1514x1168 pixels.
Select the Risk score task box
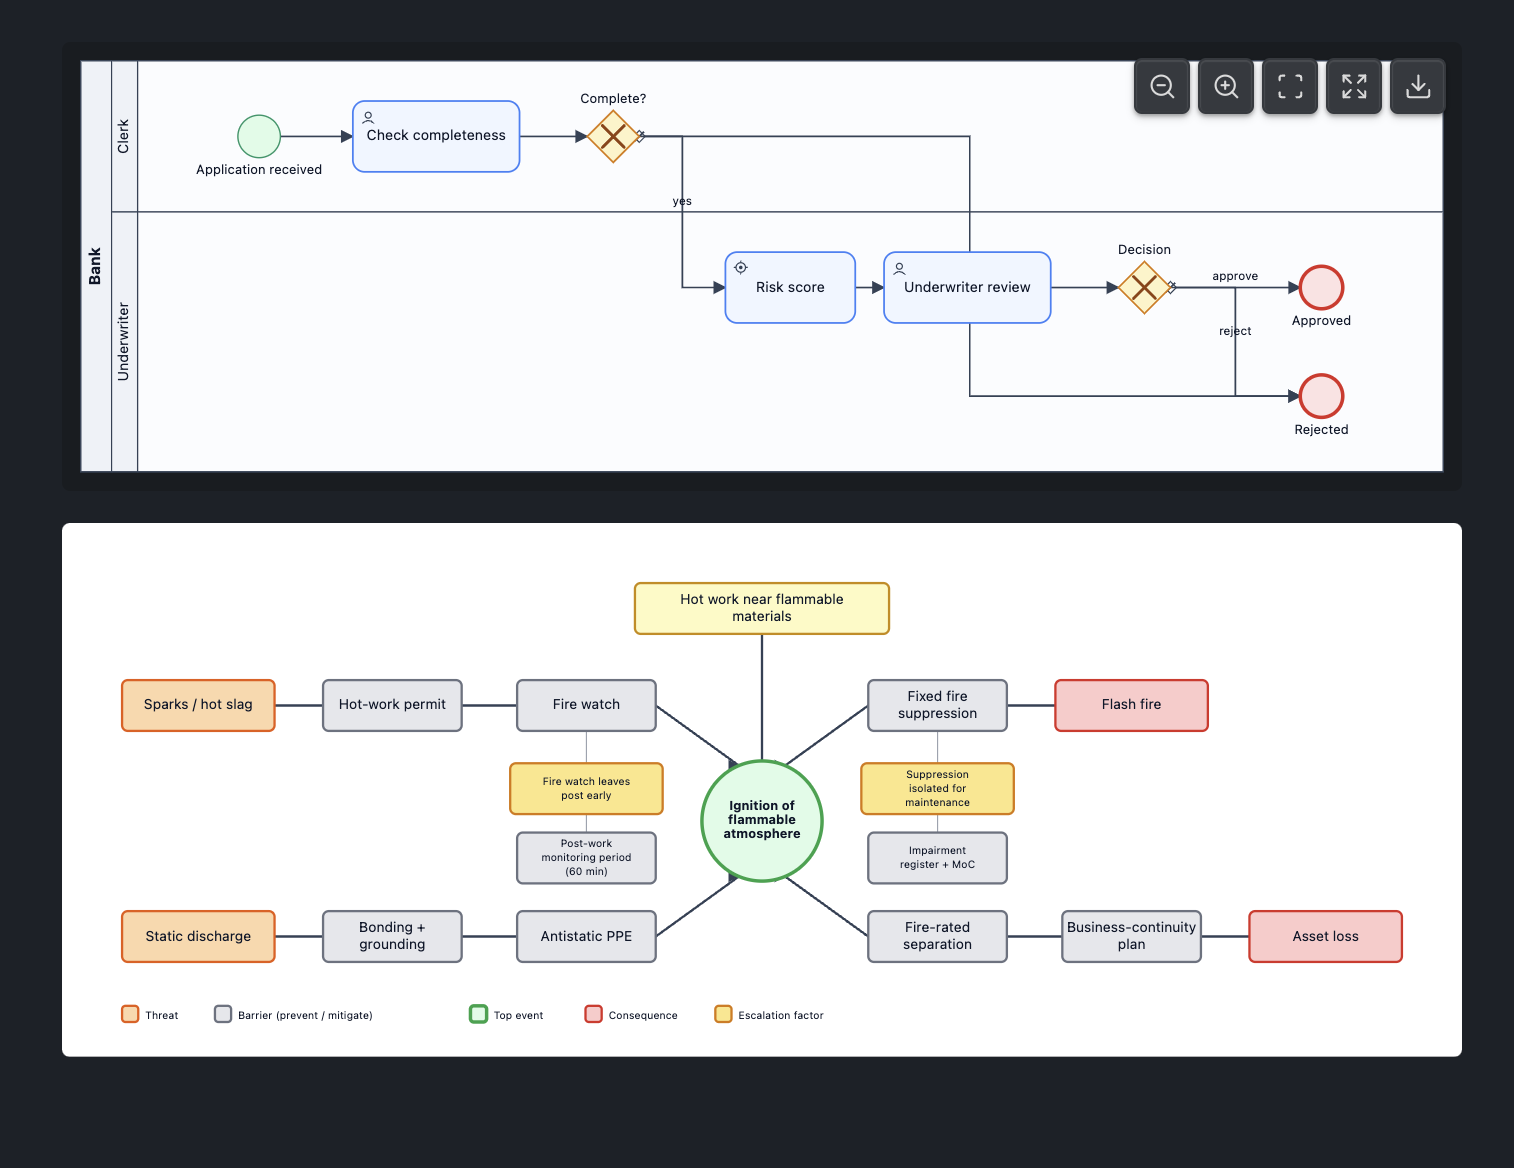pos(790,288)
